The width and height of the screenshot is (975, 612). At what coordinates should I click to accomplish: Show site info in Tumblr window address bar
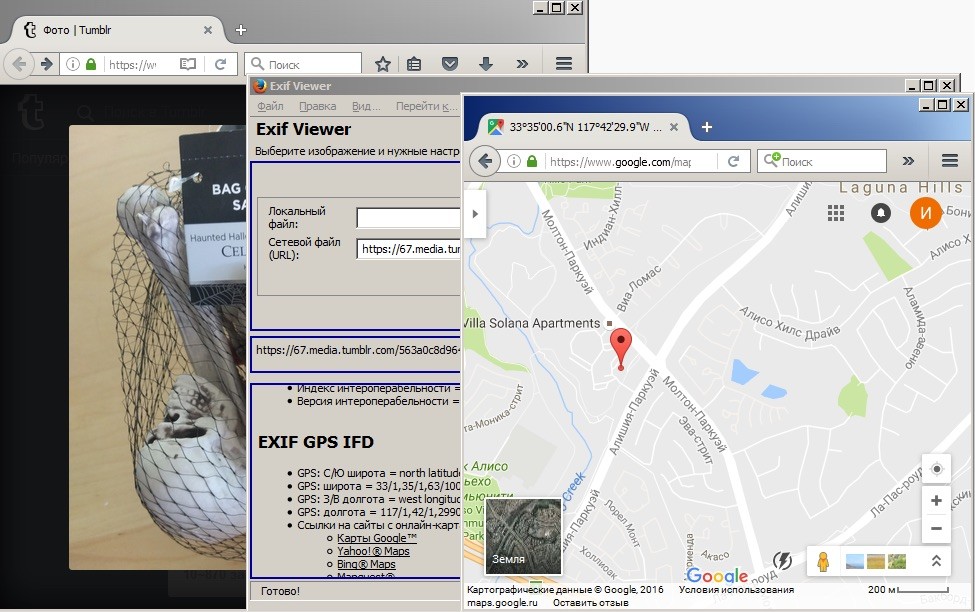pyautogui.click(x=73, y=64)
